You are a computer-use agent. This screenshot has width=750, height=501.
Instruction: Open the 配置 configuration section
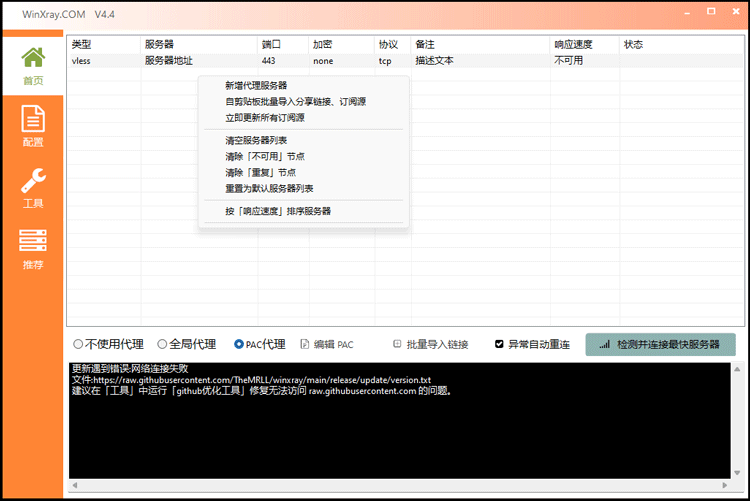(33, 126)
